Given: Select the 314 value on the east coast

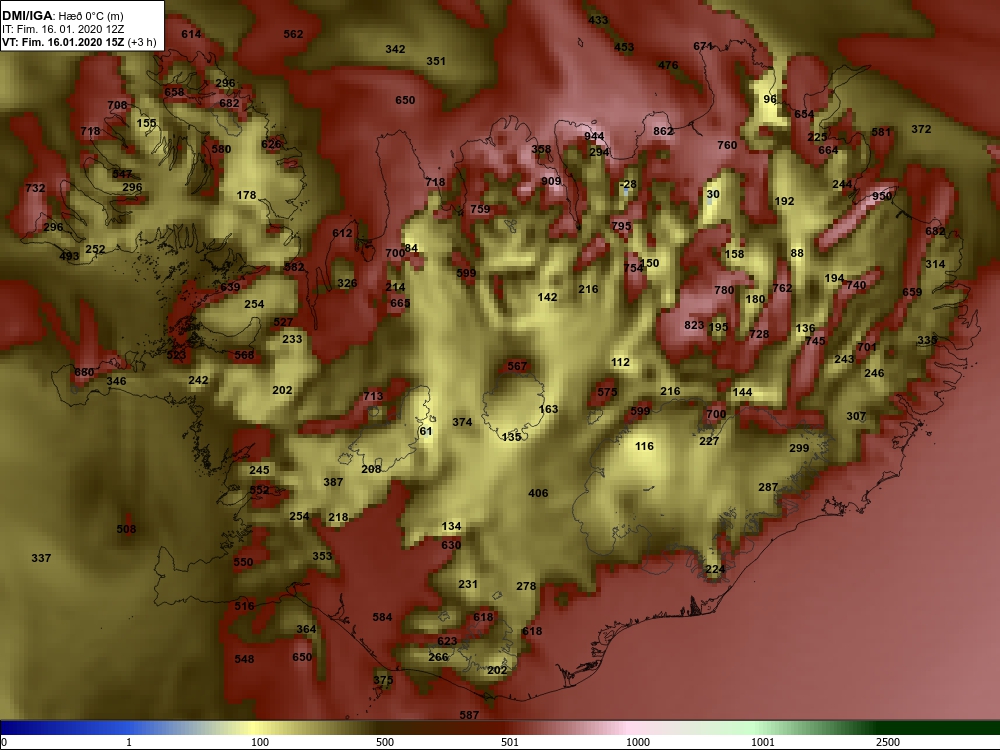Looking at the screenshot, I should pos(935,264).
